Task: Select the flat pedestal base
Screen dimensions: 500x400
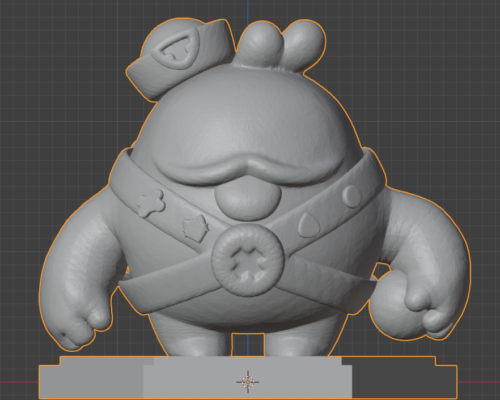Action: (248, 377)
